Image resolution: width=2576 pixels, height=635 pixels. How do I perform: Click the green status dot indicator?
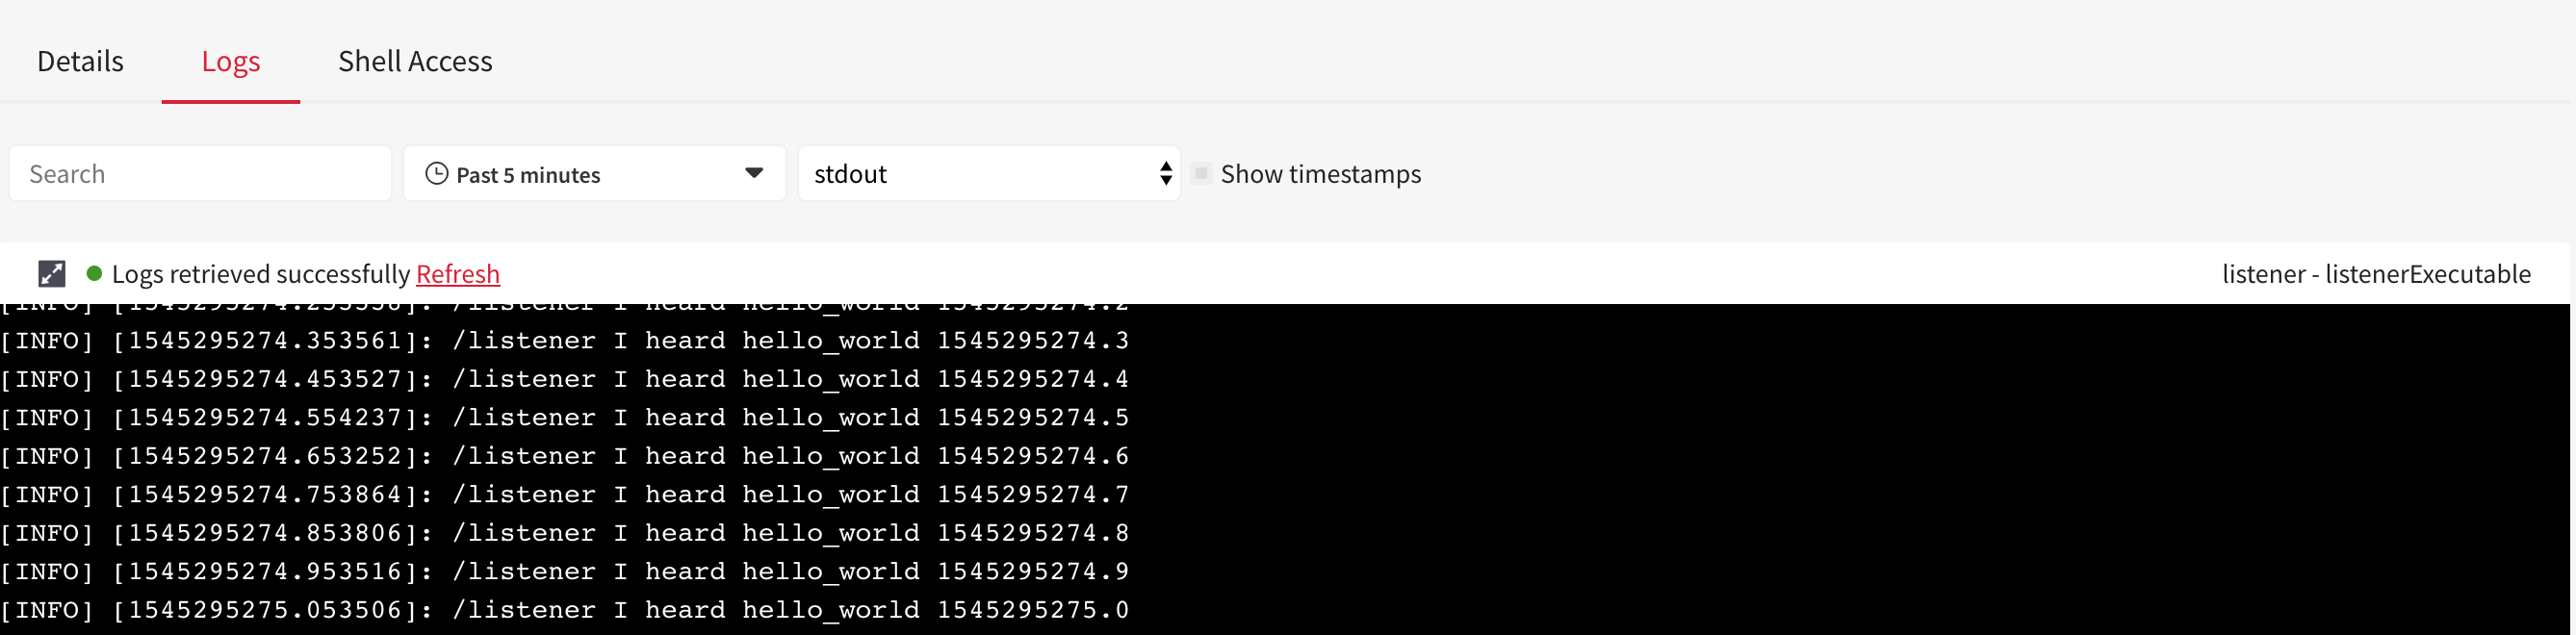click(x=94, y=273)
